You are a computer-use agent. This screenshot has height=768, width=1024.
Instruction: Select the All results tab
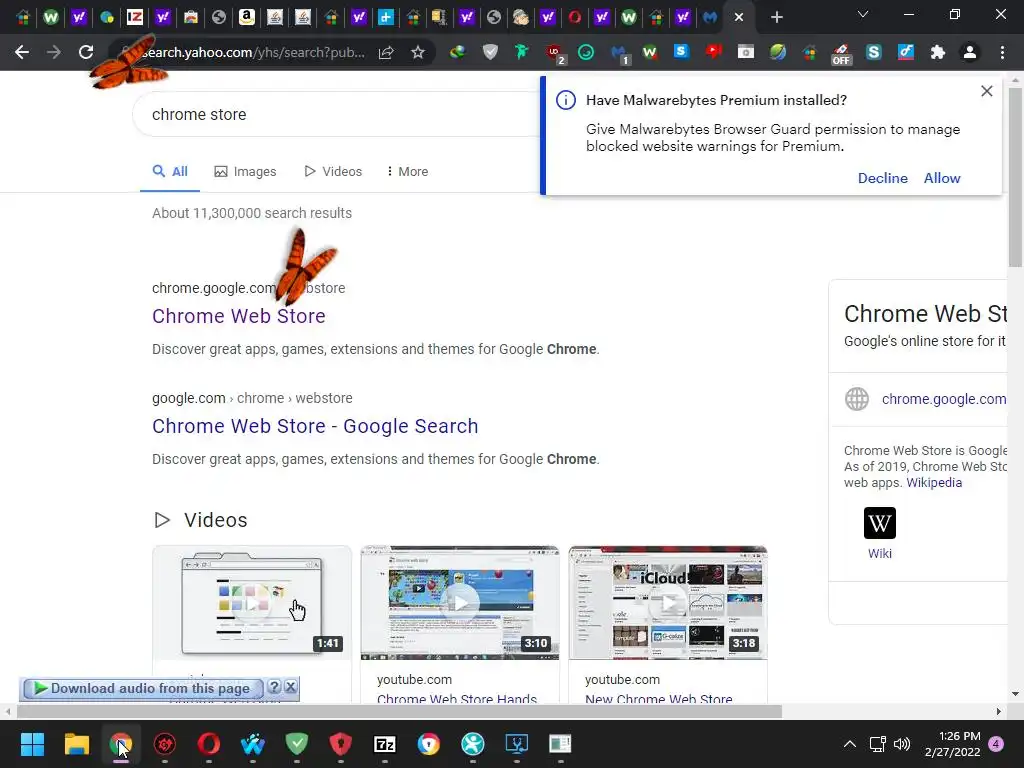tap(170, 172)
